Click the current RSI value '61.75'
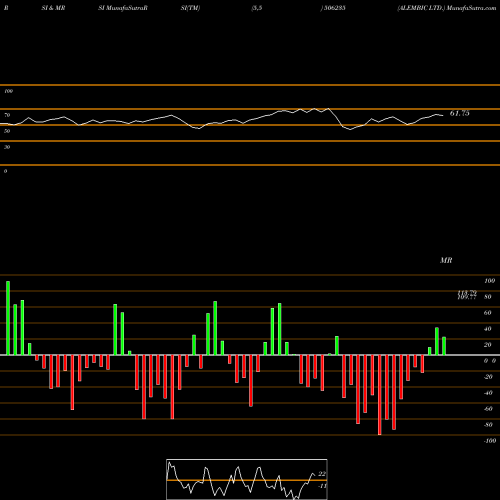500x500 pixels. pos(460,113)
